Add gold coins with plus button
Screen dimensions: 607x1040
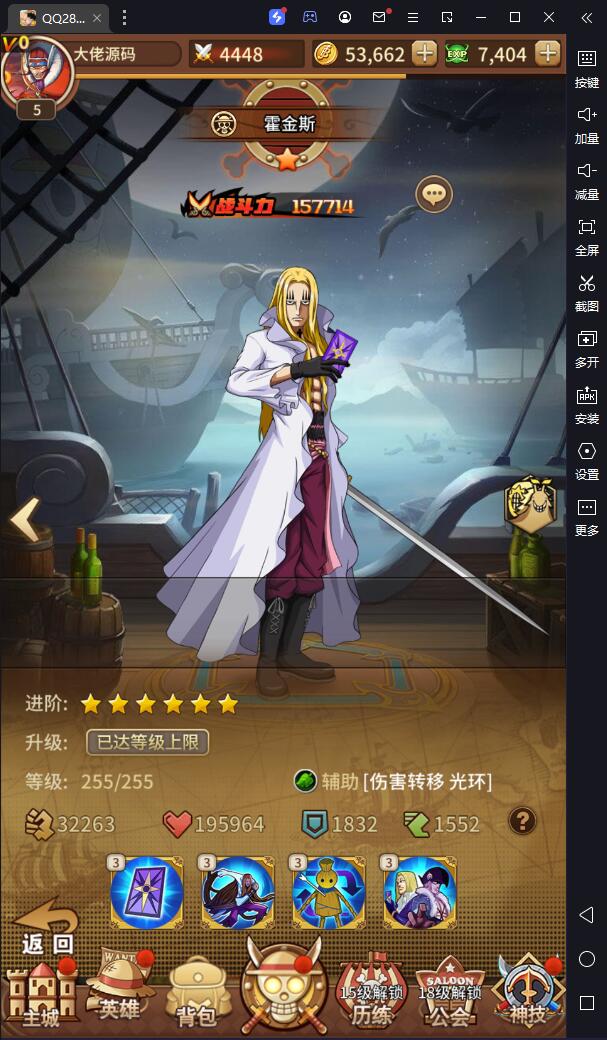pyautogui.click(x=424, y=54)
